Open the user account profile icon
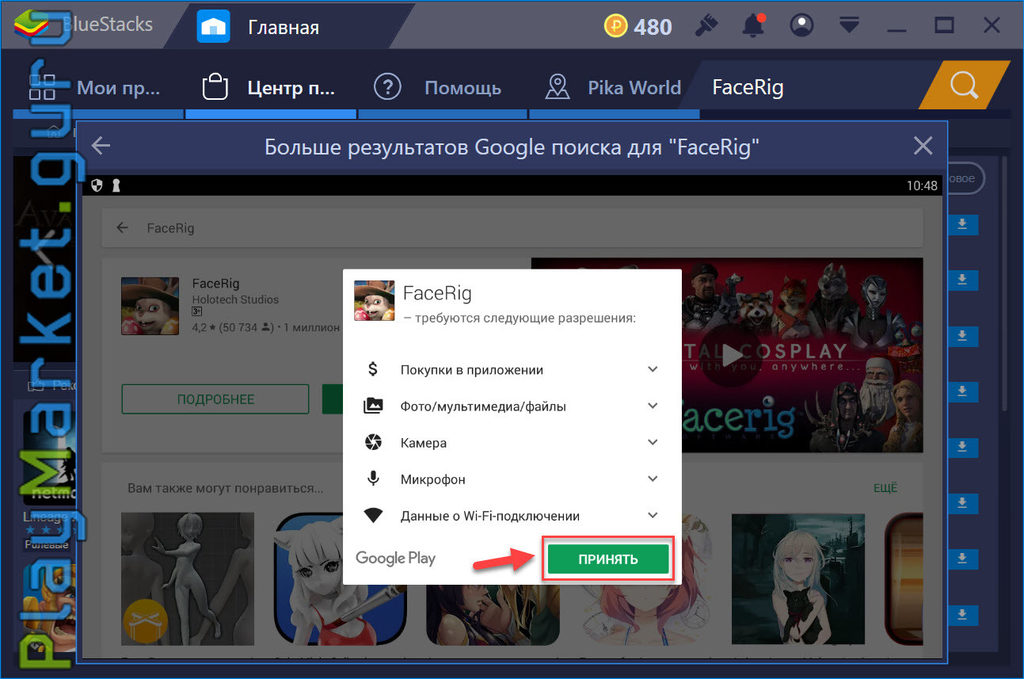Image resolution: width=1024 pixels, height=679 pixels. [x=801, y=25]
